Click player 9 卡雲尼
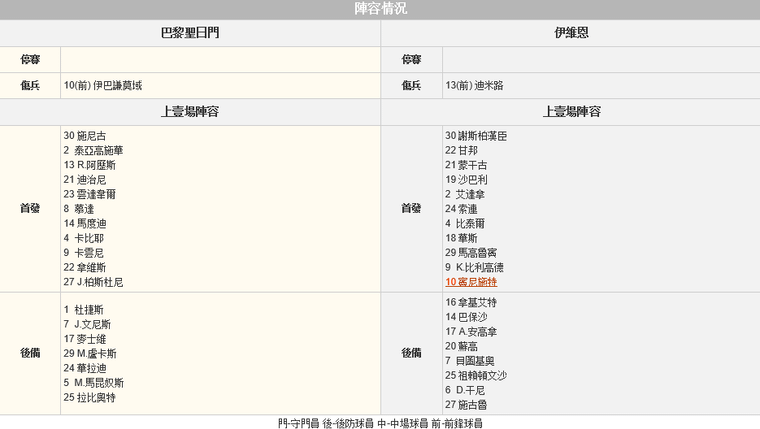The image size is (760, 429). (83, 253)
